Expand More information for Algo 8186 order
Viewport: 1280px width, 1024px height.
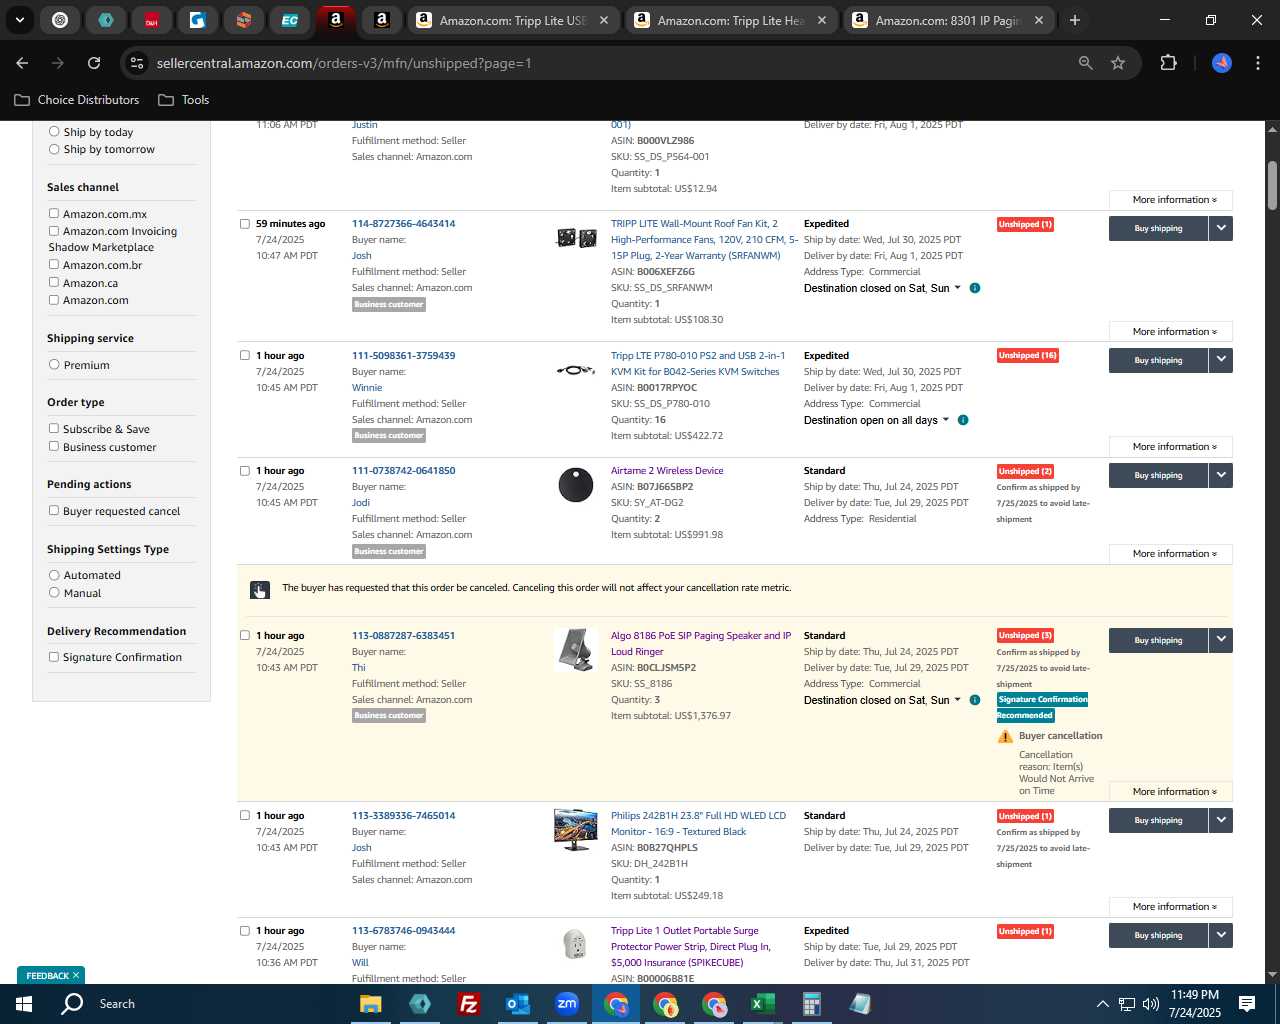[1171, 792]
